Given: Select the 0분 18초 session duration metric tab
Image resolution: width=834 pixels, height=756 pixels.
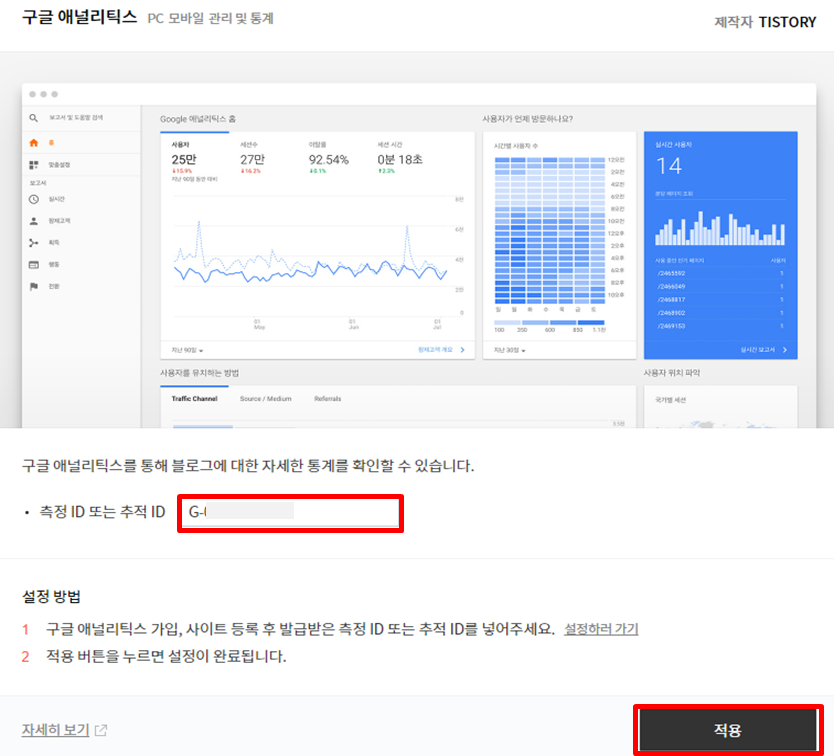Looking at the screenshot, I should pos(400,158).
